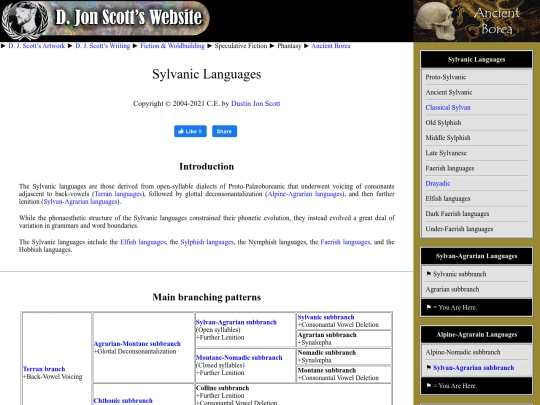This screenshot has width=540, height=405.
Task: Click the Sylvanic Languages page title
Action: tap(207, 74)
